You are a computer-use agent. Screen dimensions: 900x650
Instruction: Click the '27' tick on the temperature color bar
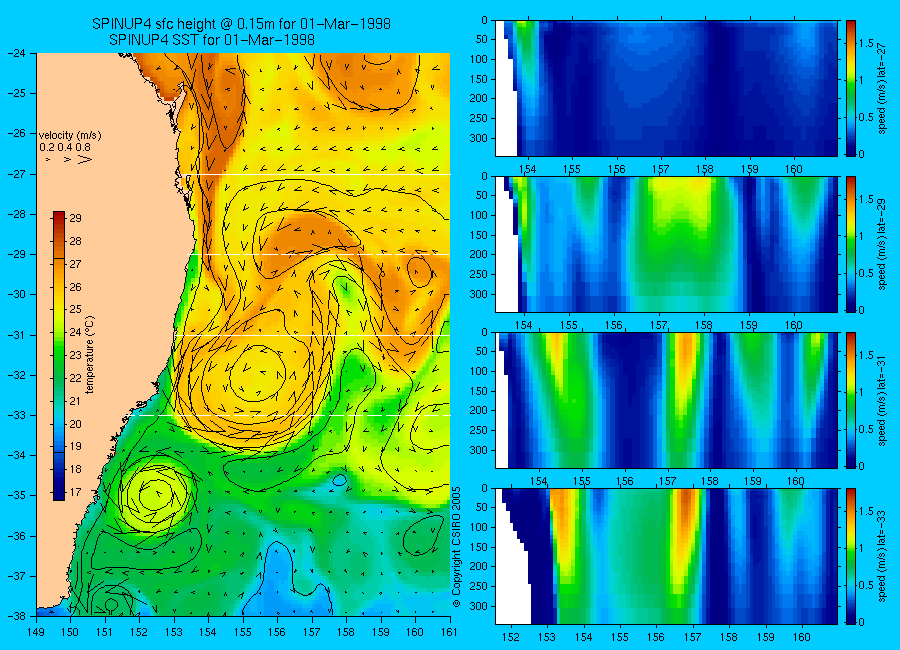click(x=75, y=264)
